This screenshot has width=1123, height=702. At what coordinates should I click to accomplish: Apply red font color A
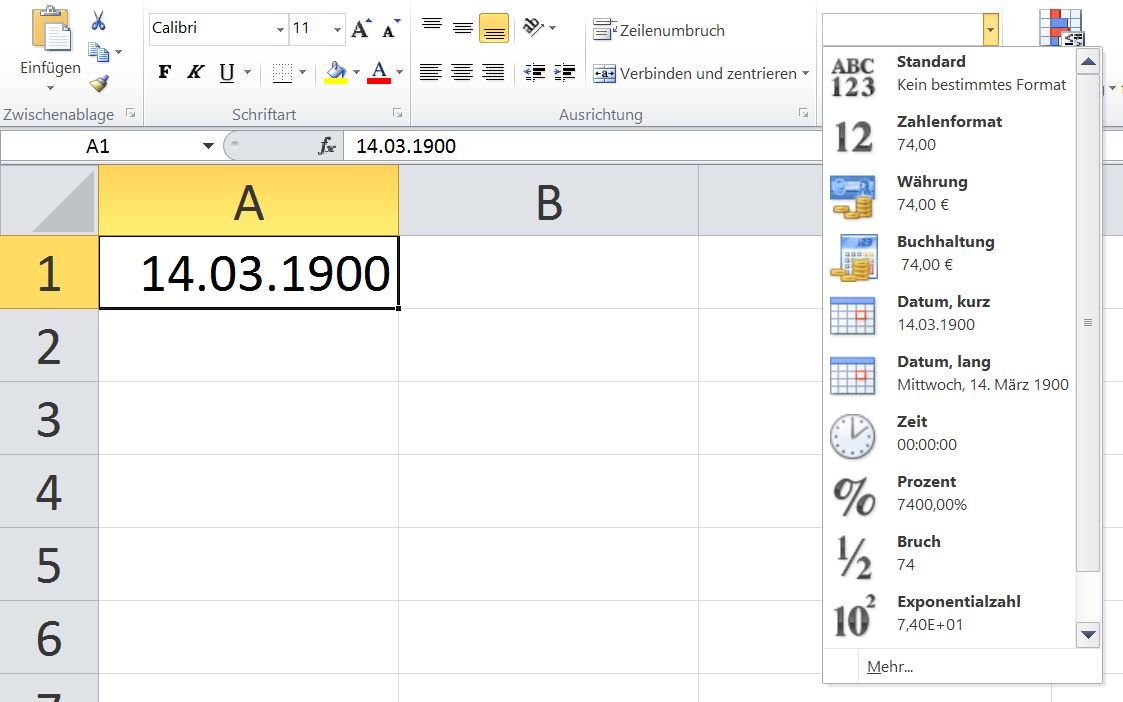point(379,72)
